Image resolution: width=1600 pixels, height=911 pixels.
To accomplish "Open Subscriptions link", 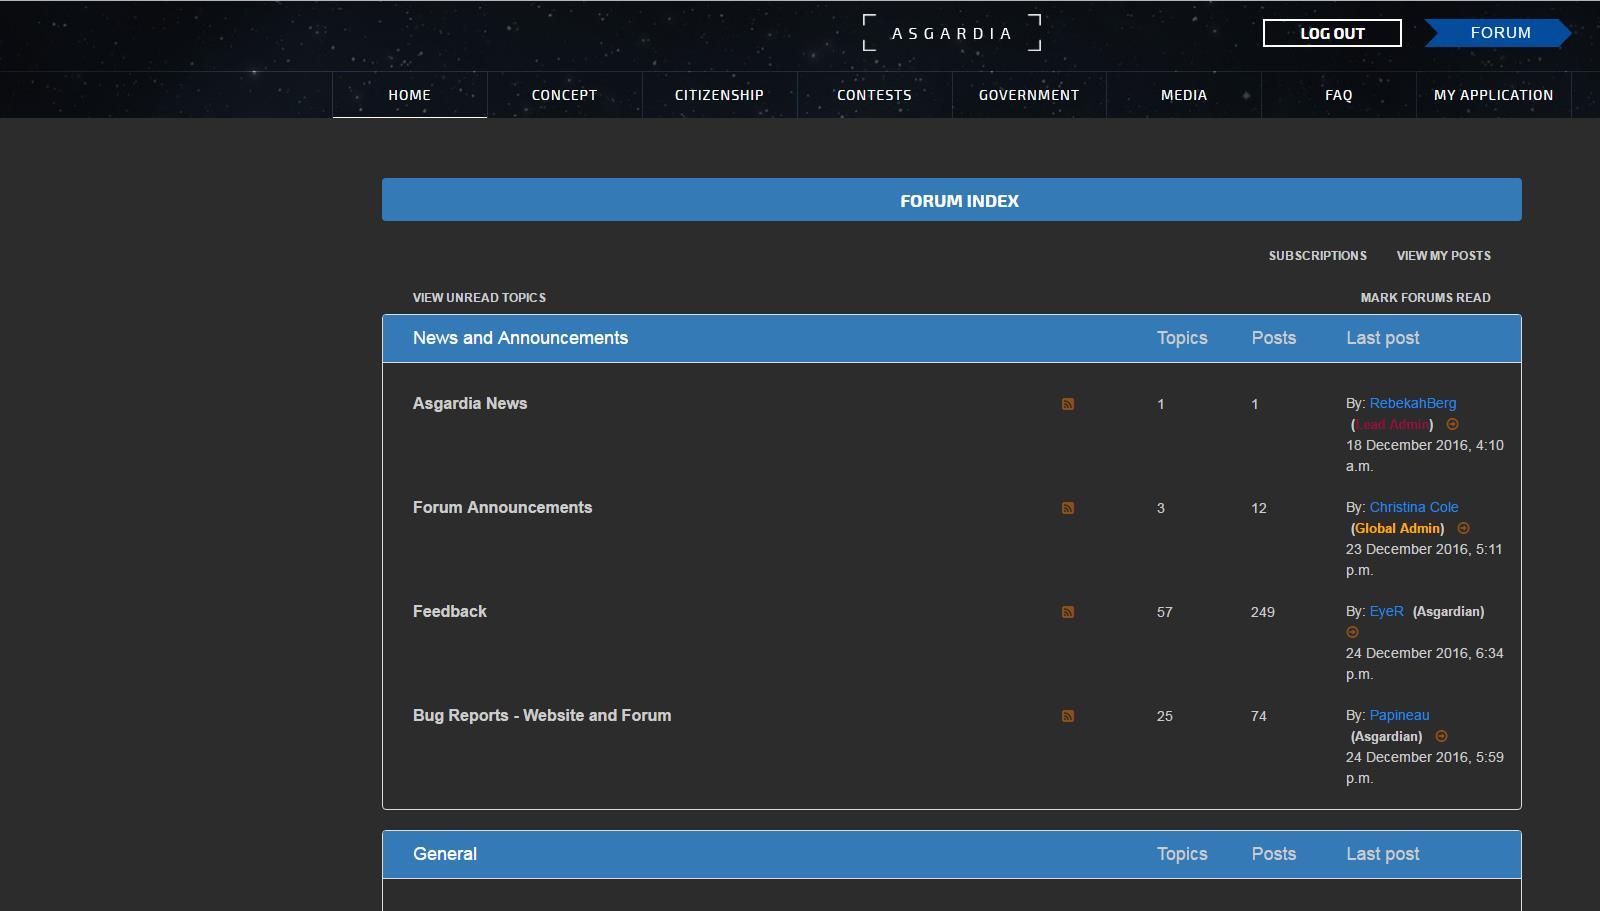I will [1318, 256].
